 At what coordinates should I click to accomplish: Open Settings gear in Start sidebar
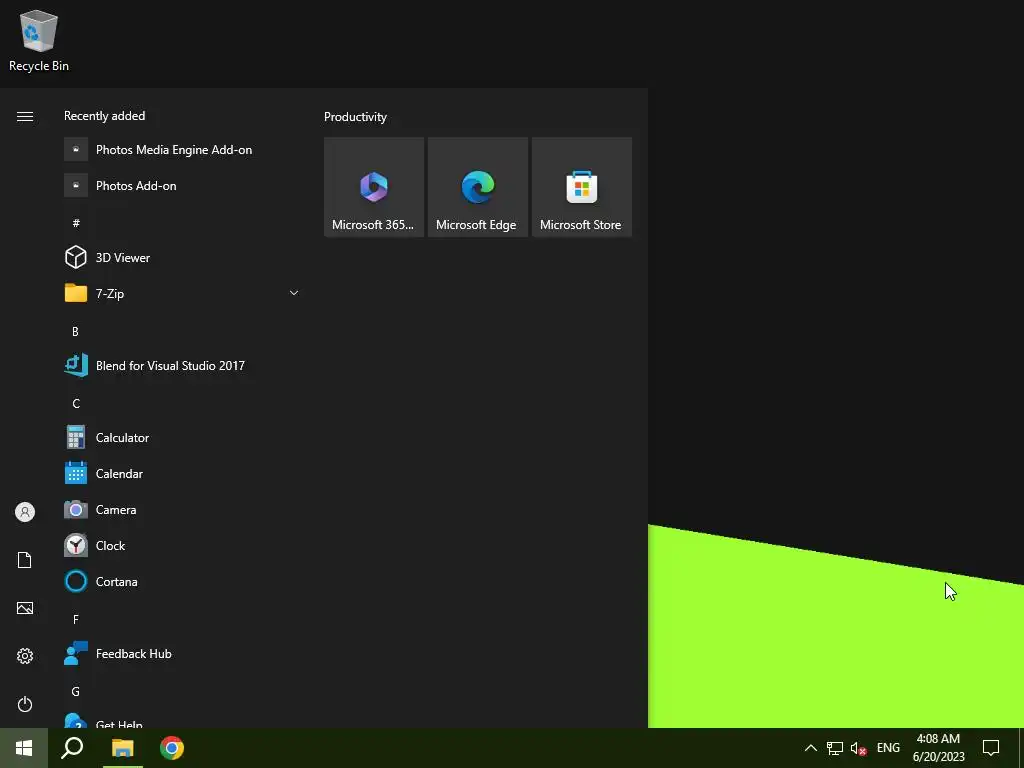point(25,656)
